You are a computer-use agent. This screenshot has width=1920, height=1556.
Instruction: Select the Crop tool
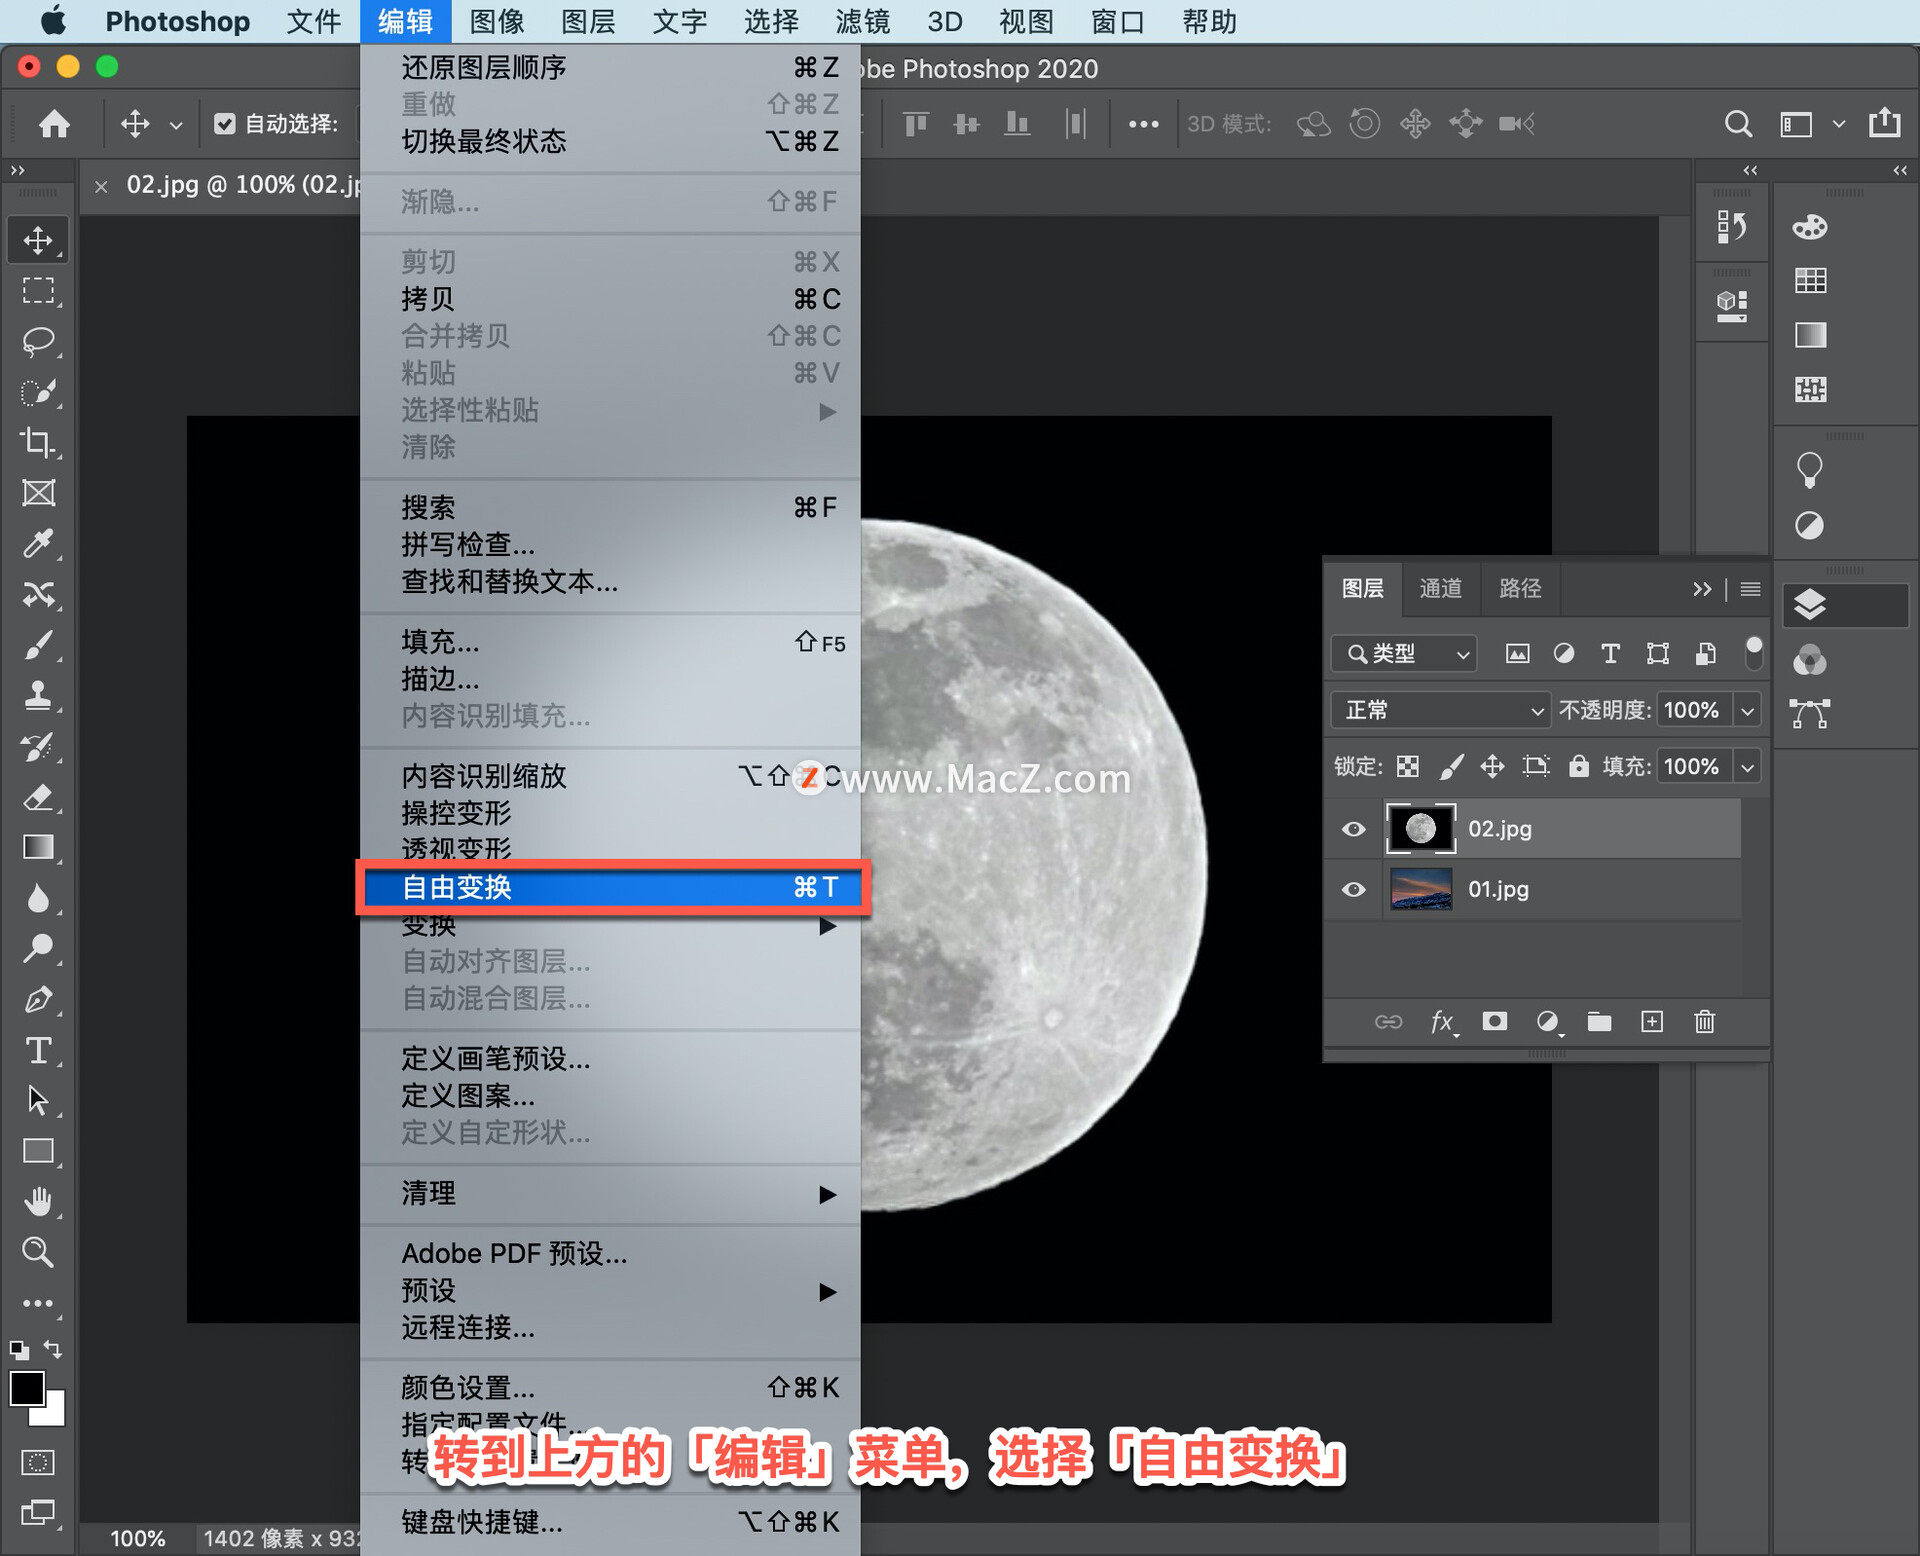click(x=38, y=442)
